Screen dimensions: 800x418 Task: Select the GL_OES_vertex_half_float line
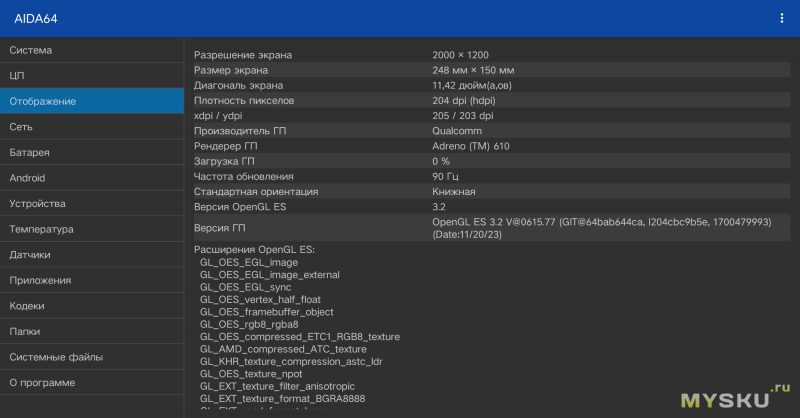tap(260, 300)
